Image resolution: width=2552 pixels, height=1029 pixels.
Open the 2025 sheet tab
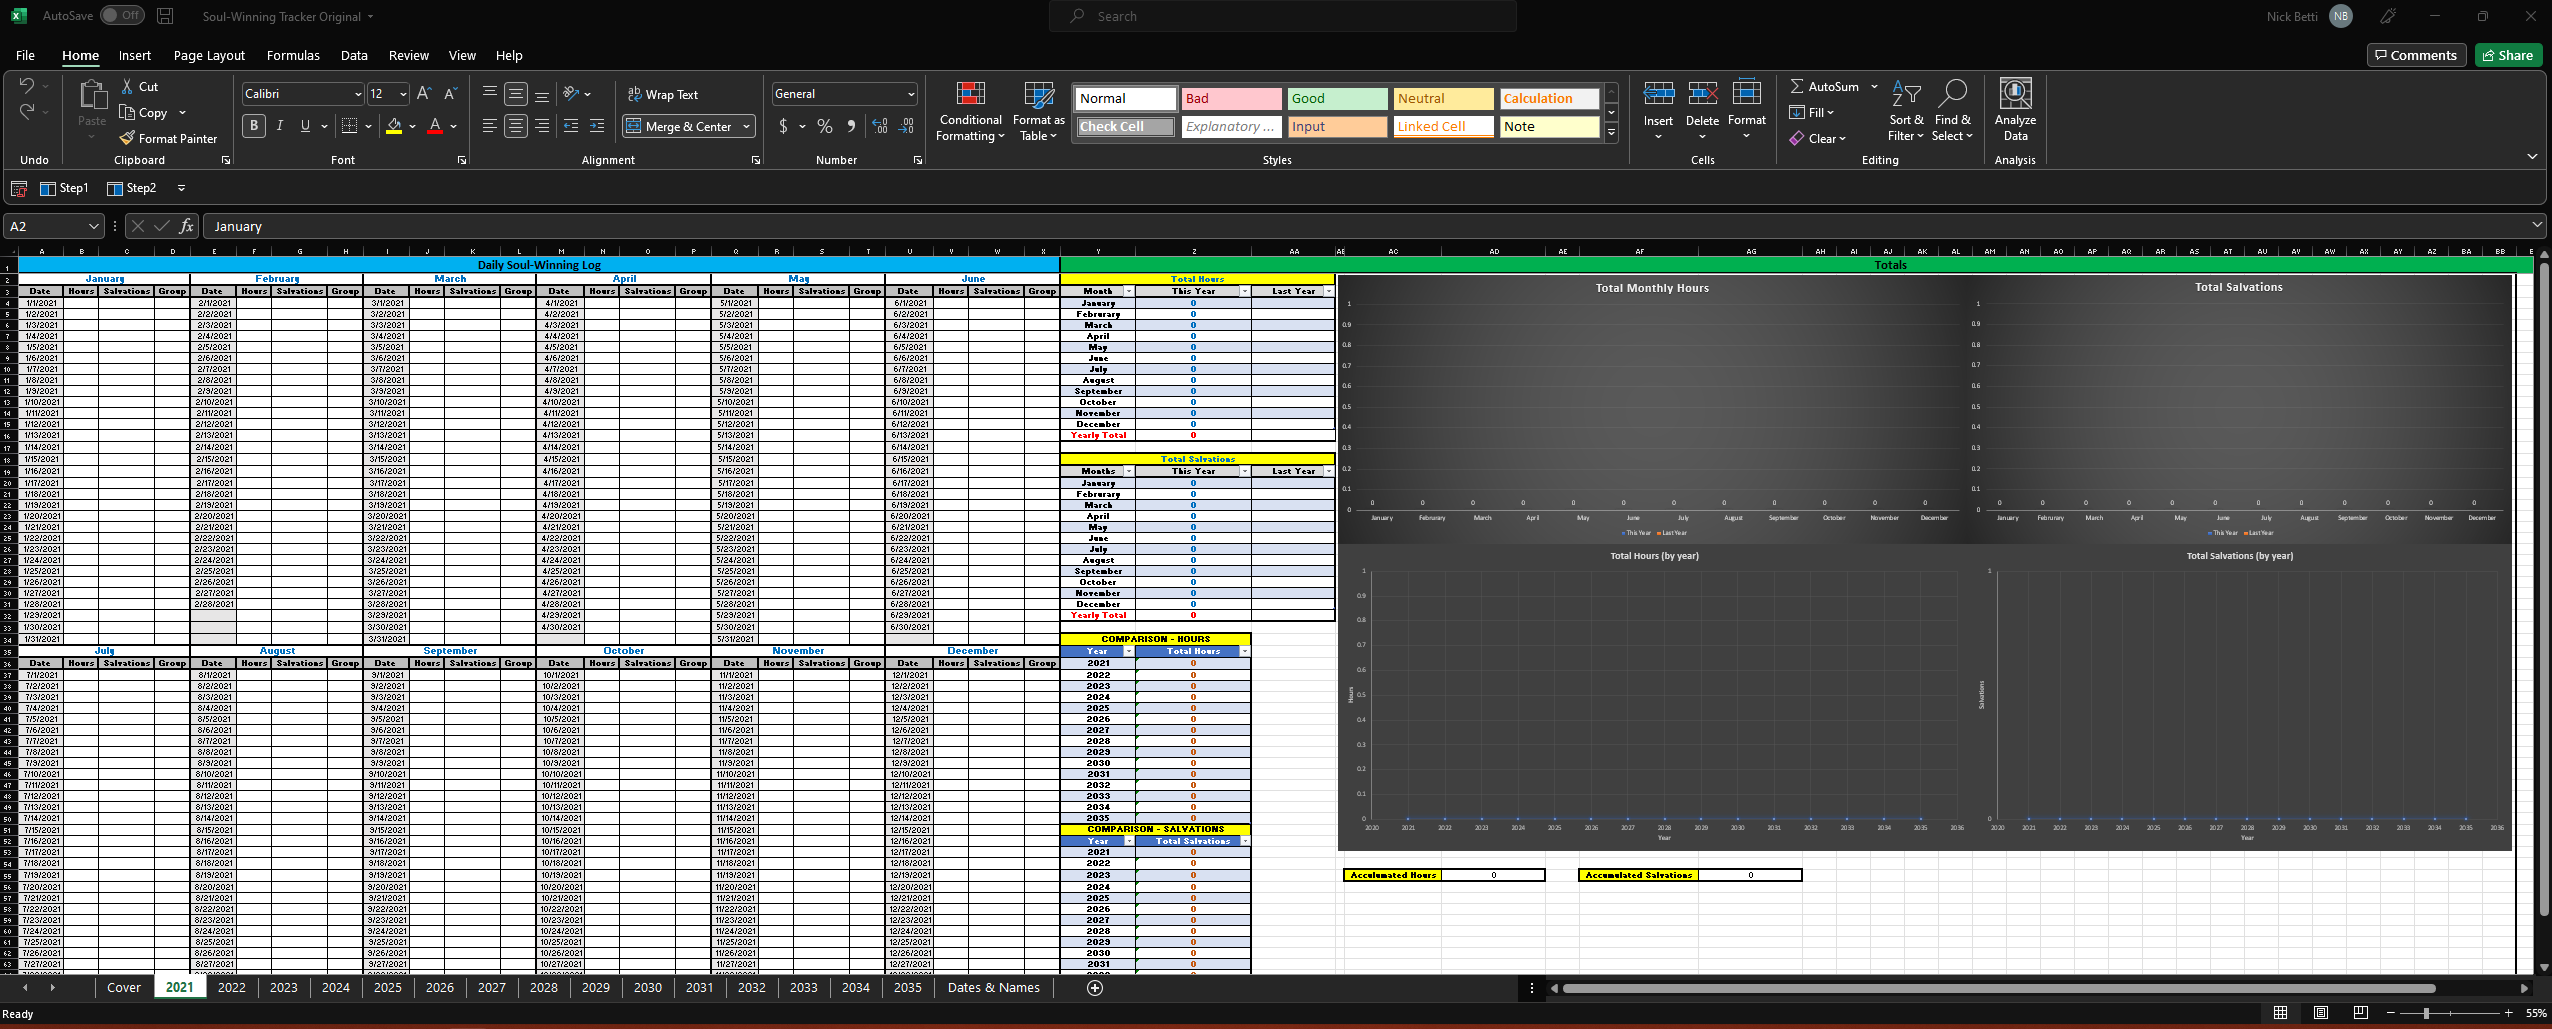387,987
